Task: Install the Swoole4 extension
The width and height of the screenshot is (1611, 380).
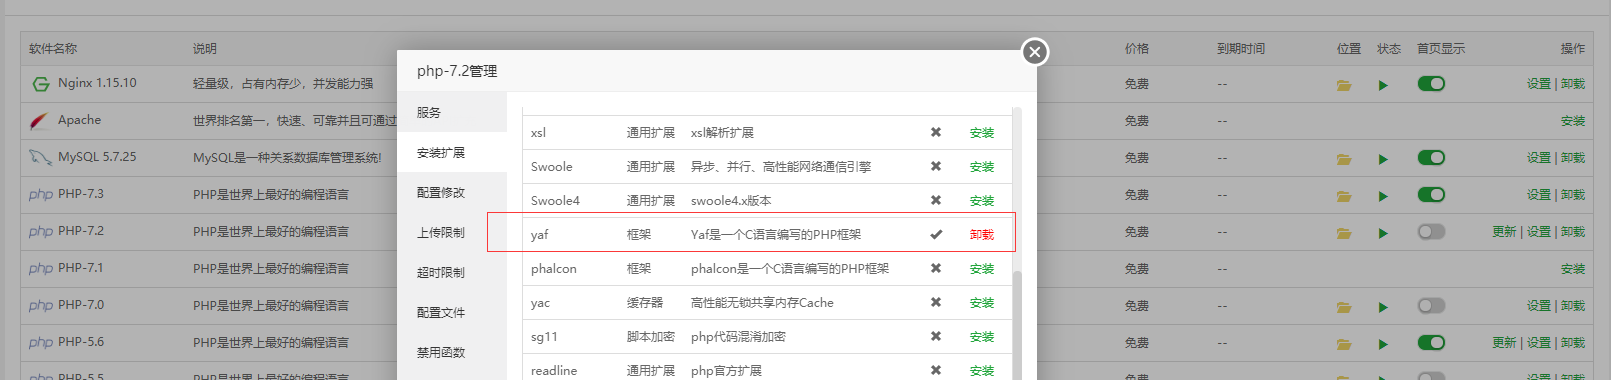Action: [x=982, y=201]
